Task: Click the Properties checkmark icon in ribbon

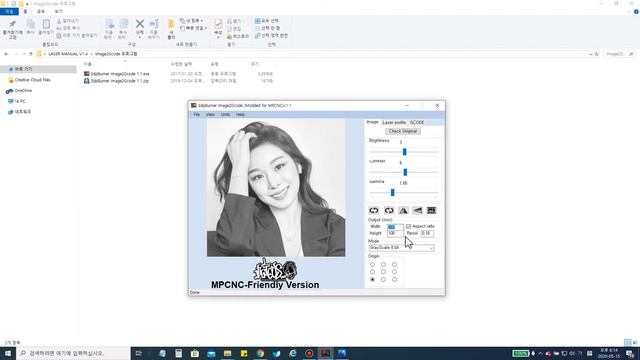Action: 218,24
